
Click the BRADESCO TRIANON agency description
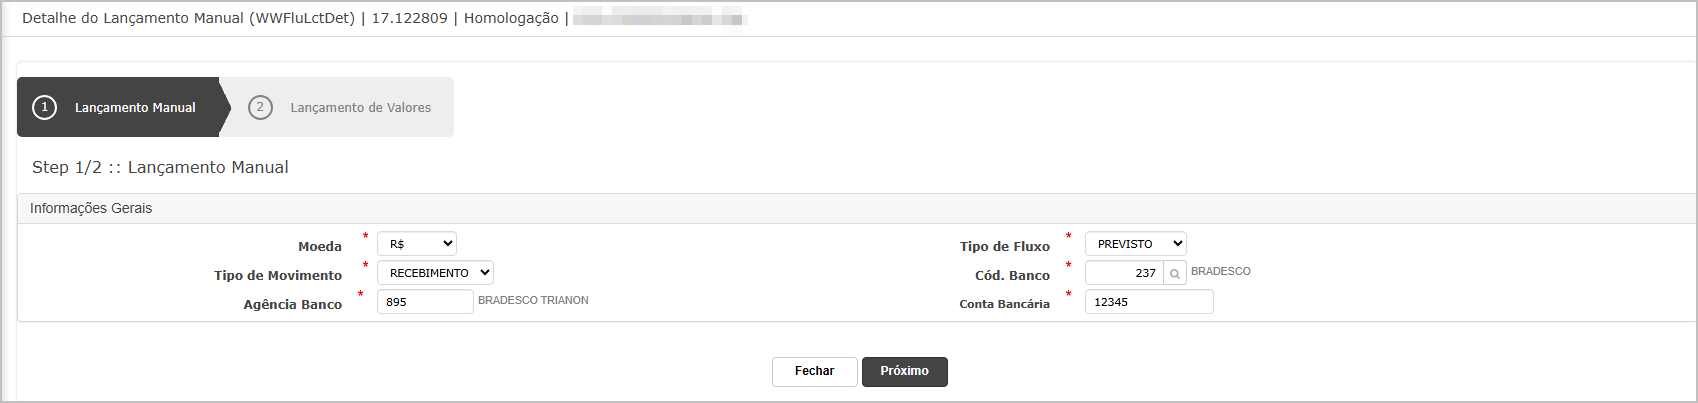coord(533,300)
